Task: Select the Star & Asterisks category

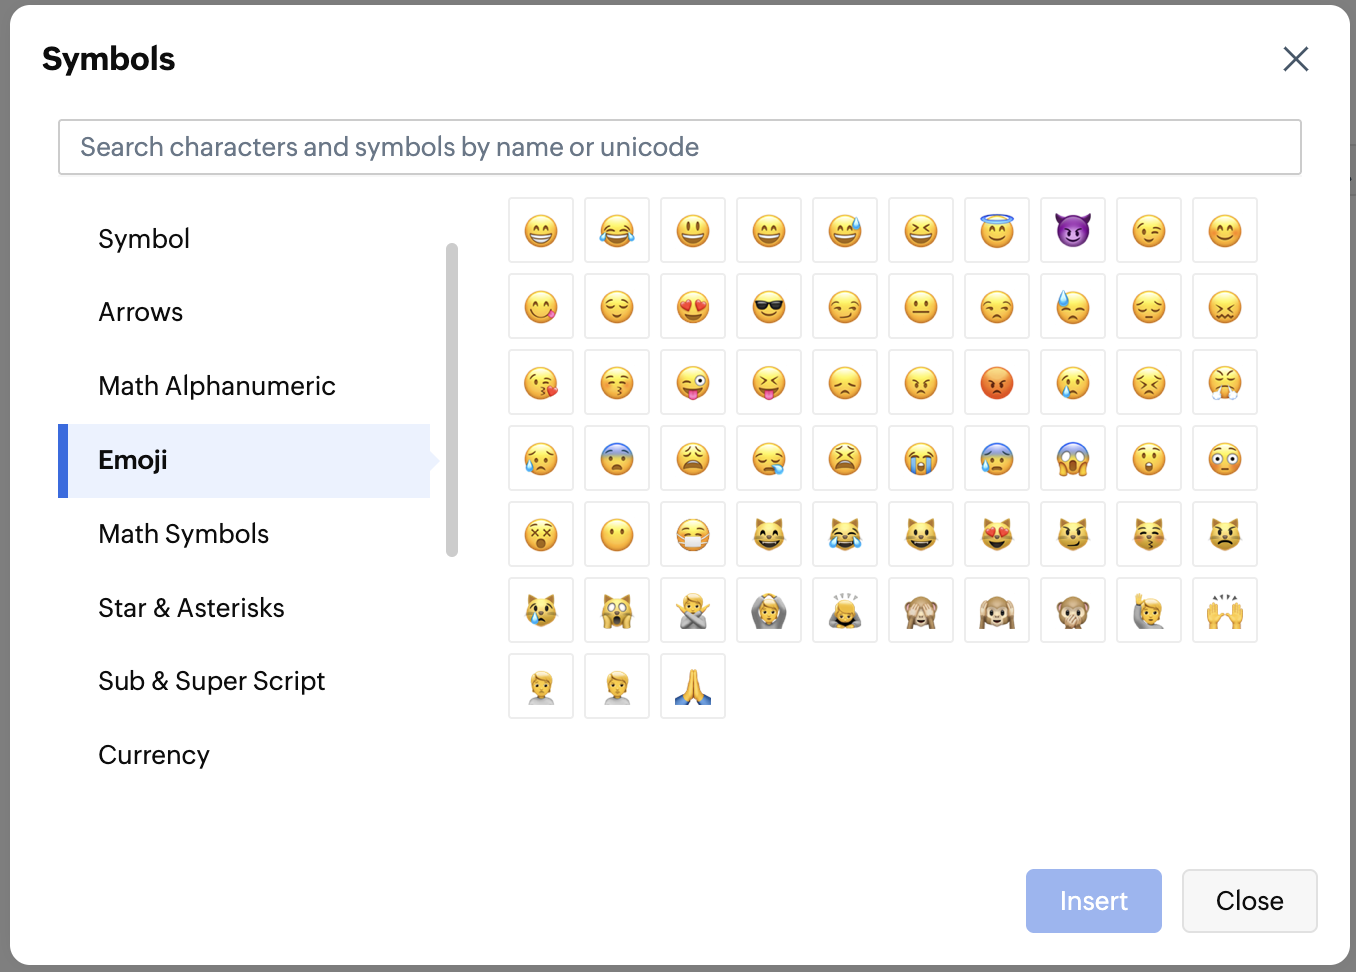Action: pos(191,608)
